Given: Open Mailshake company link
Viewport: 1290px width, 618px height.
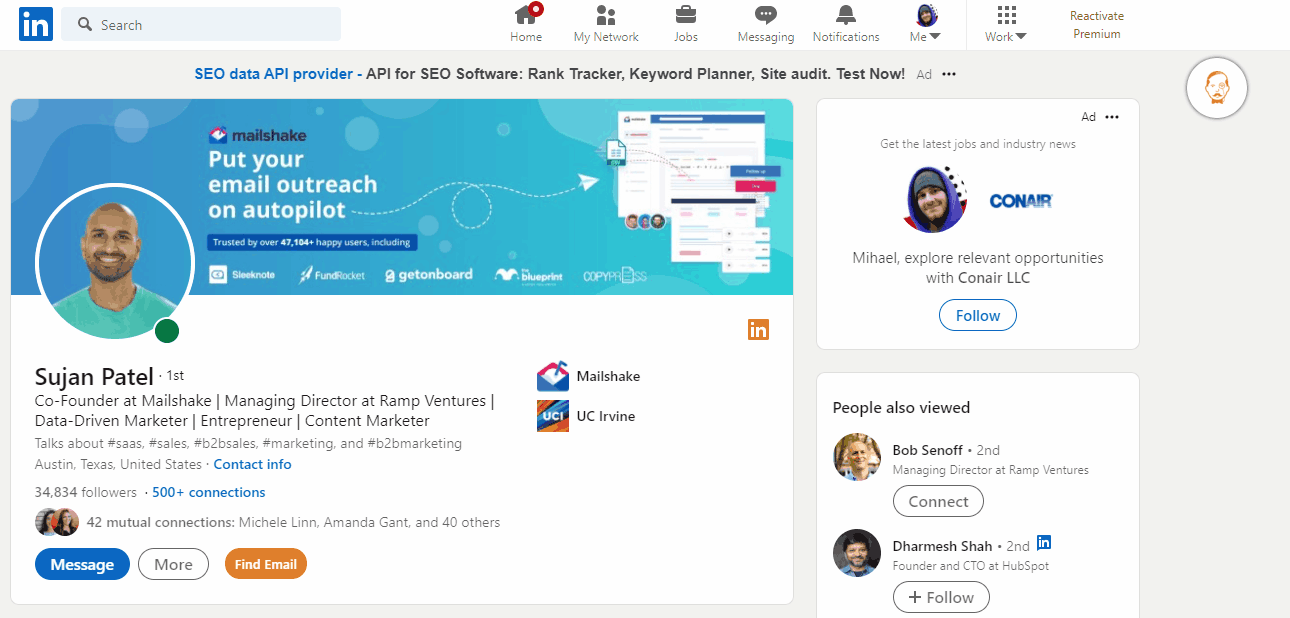Looking at the screenshot, I should click(608, 377).
